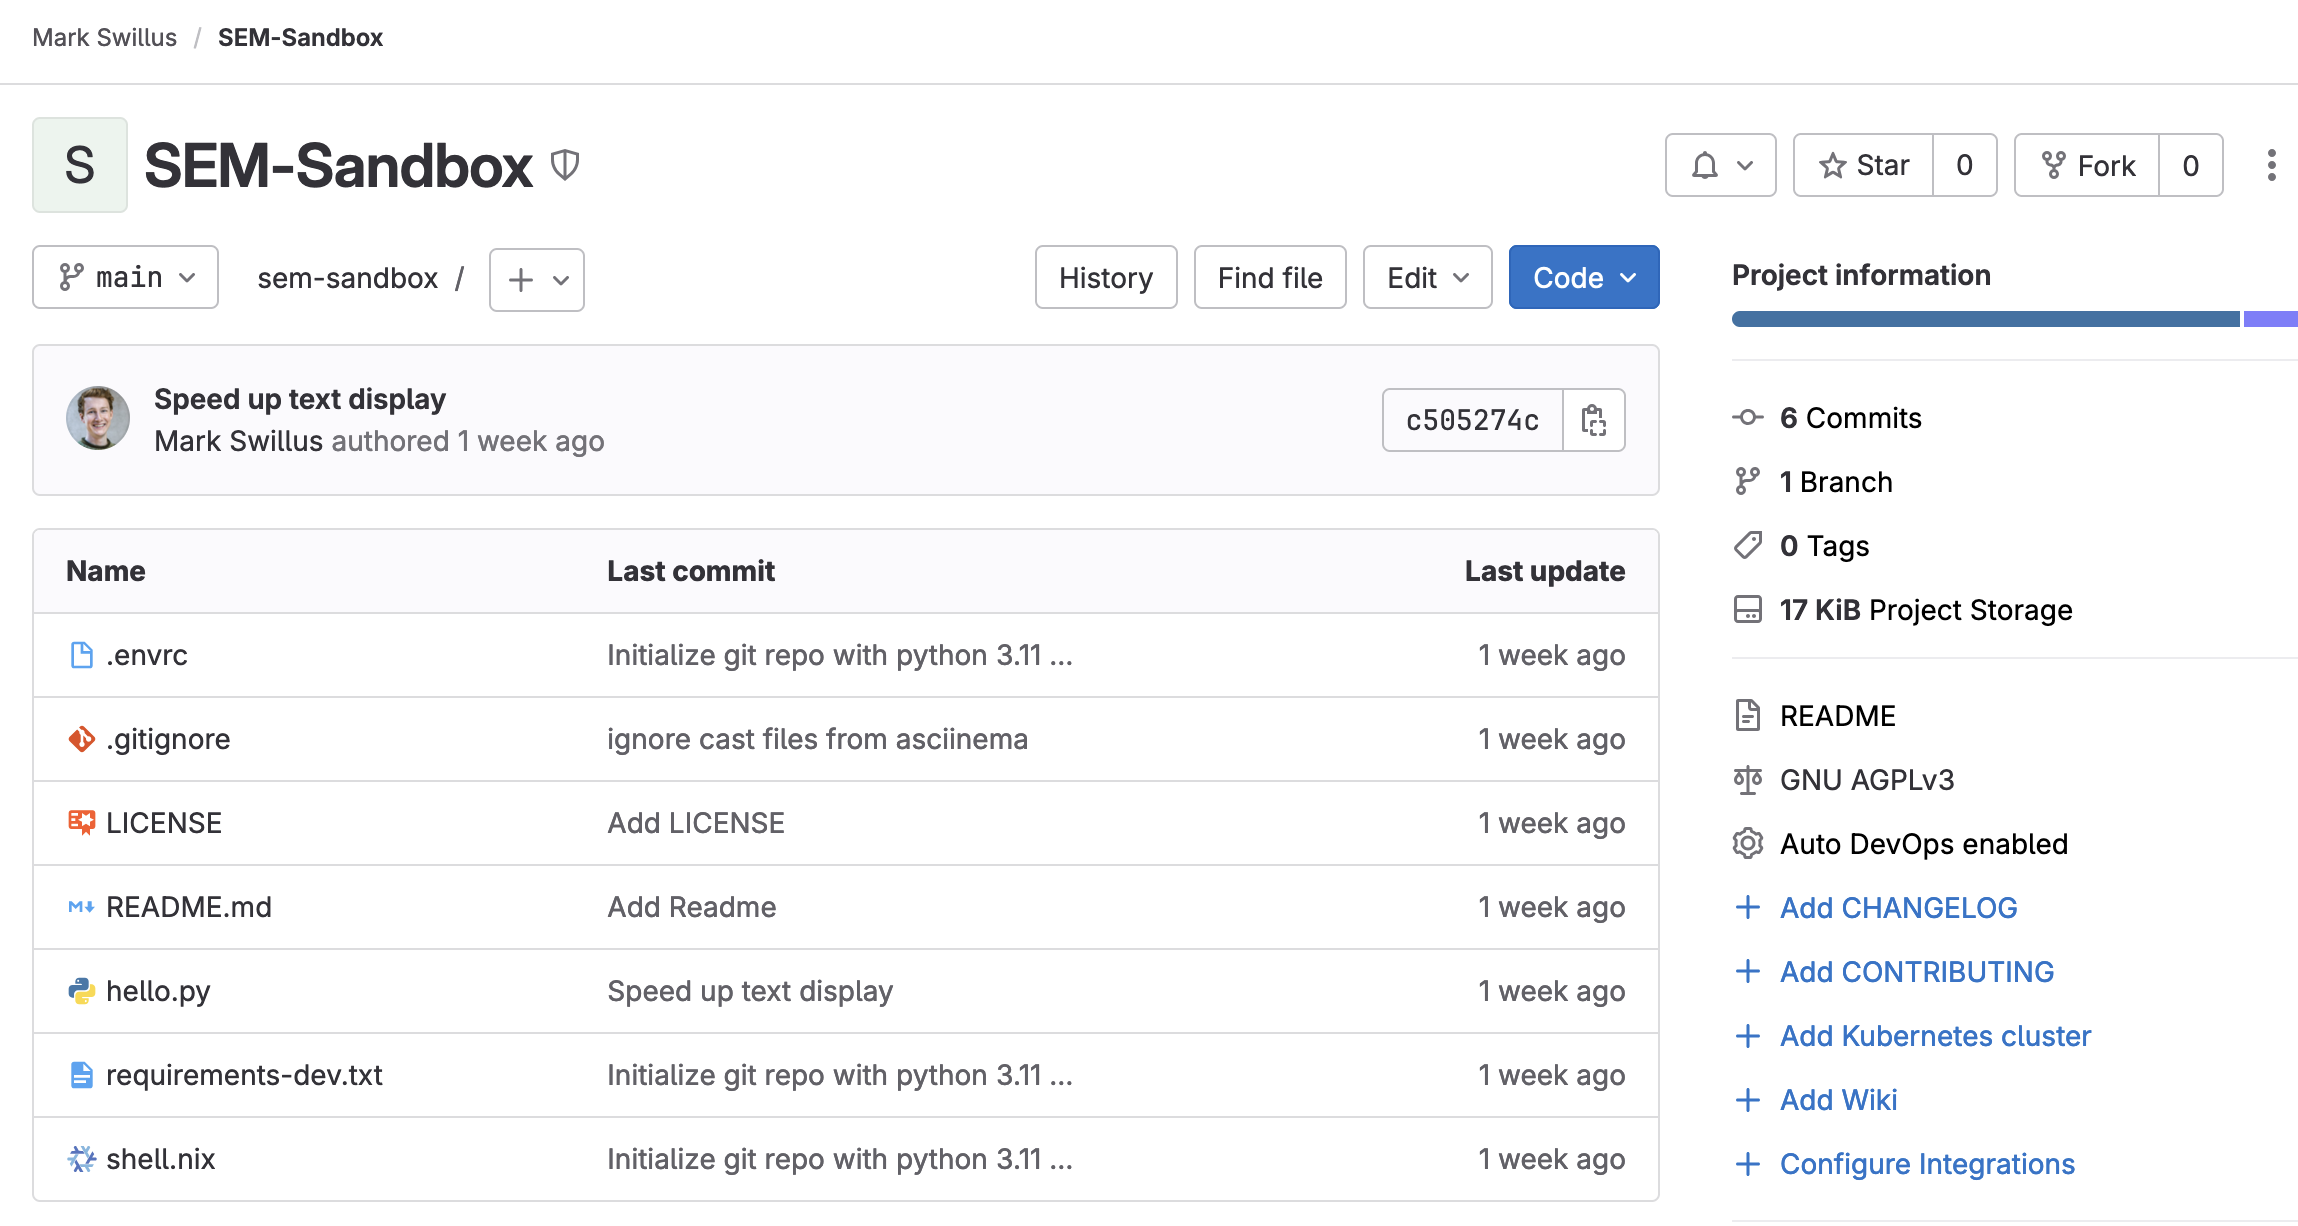Open the 6 Commits link
Viewport: 2298px width, 1226px height.
pos(1850,418)
